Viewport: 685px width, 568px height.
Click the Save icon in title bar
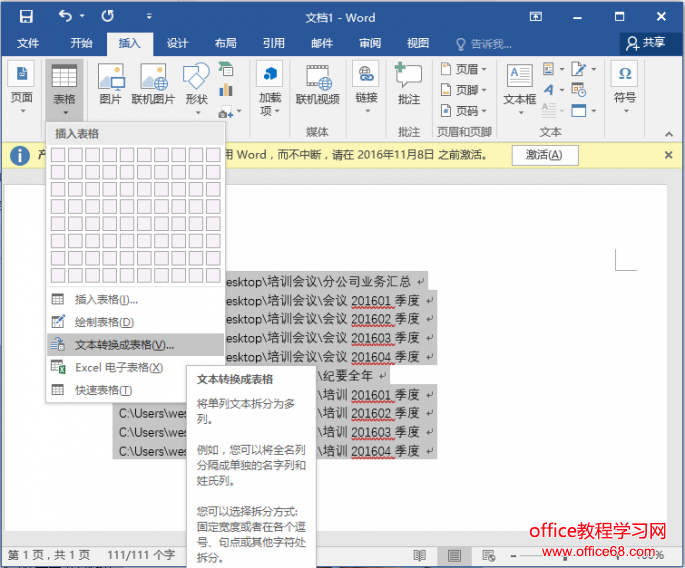pyautogui.click(x=26, y=16)
